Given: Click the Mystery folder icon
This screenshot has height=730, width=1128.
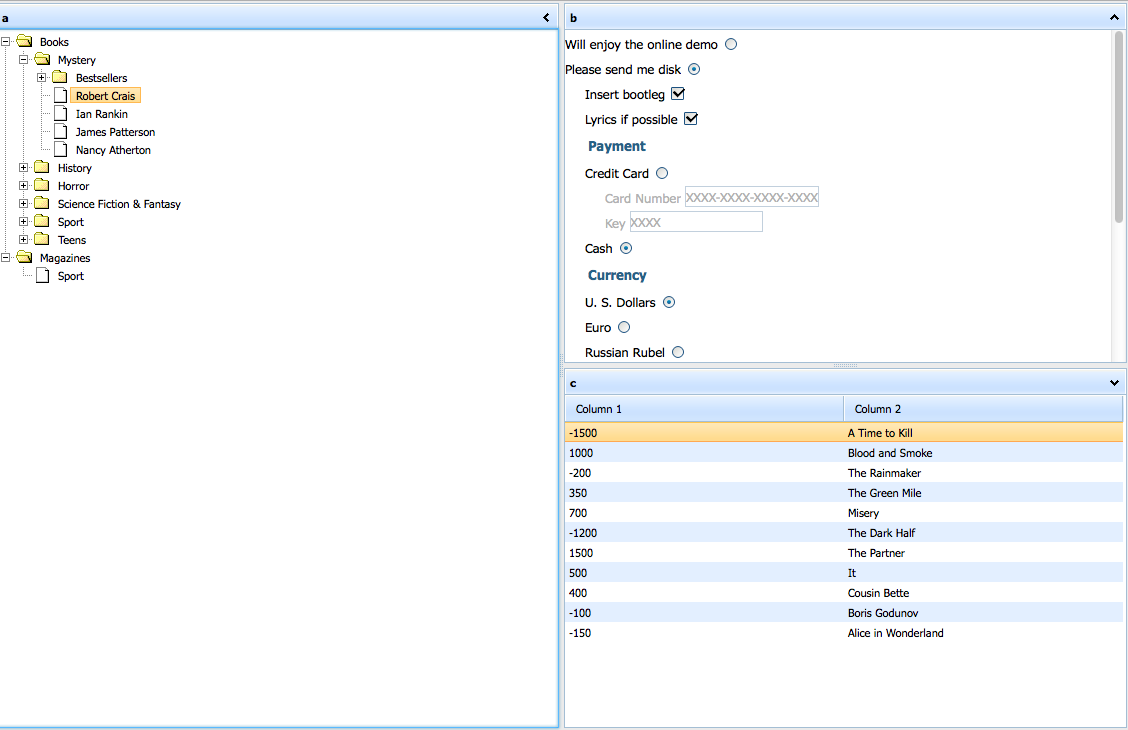Looking at the screenshot, I should [42, 60].
